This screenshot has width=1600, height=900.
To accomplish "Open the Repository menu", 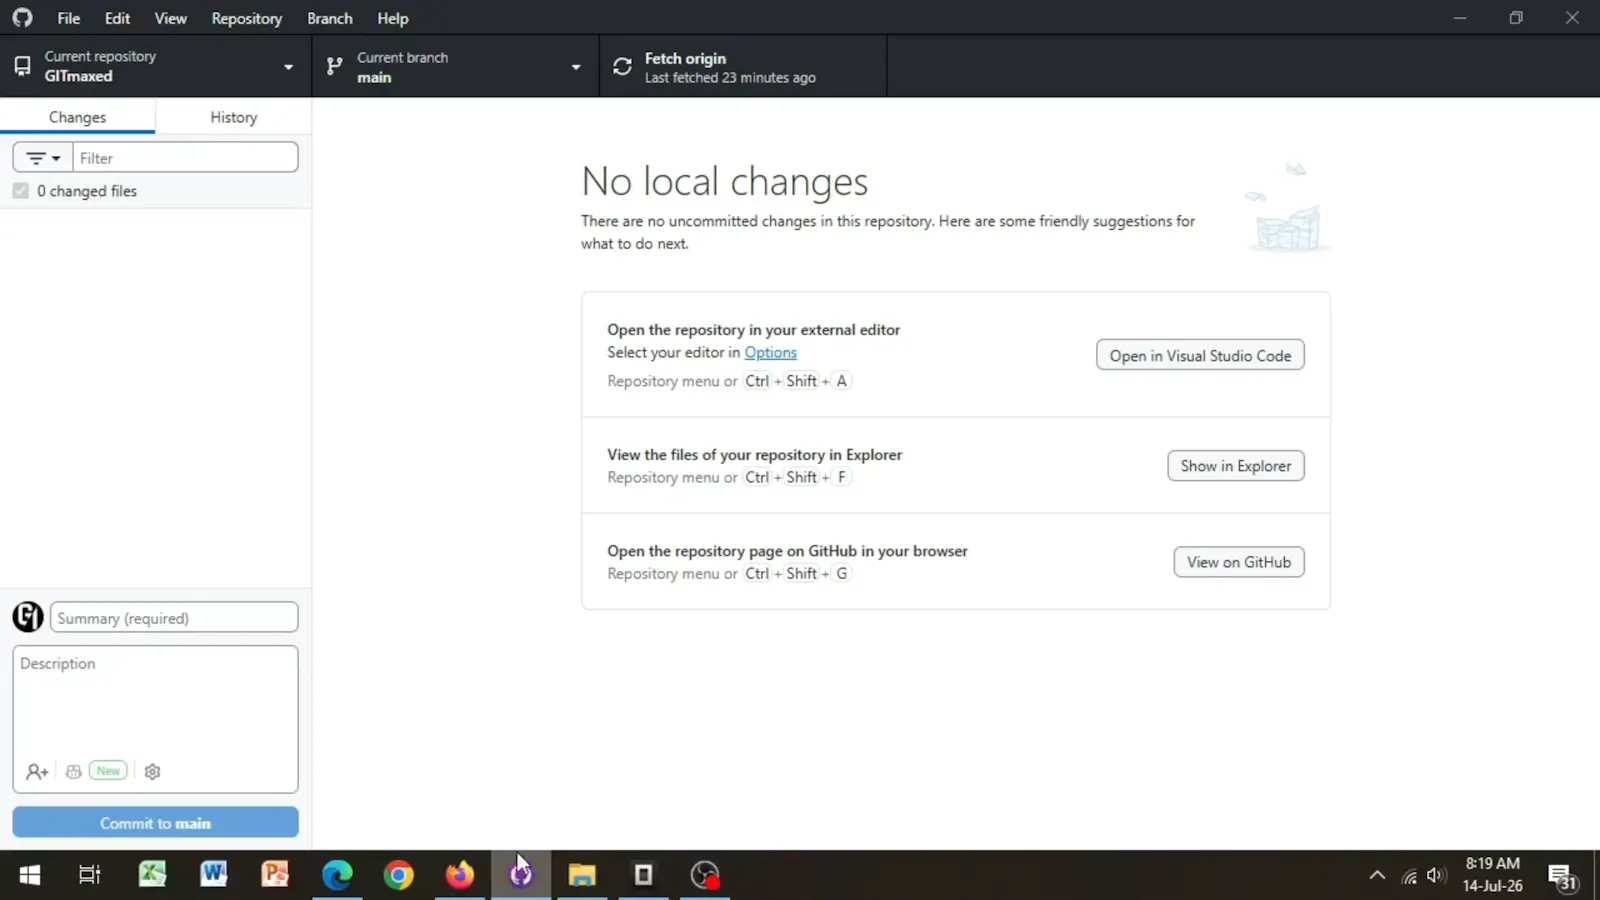I will coord(246,18).
